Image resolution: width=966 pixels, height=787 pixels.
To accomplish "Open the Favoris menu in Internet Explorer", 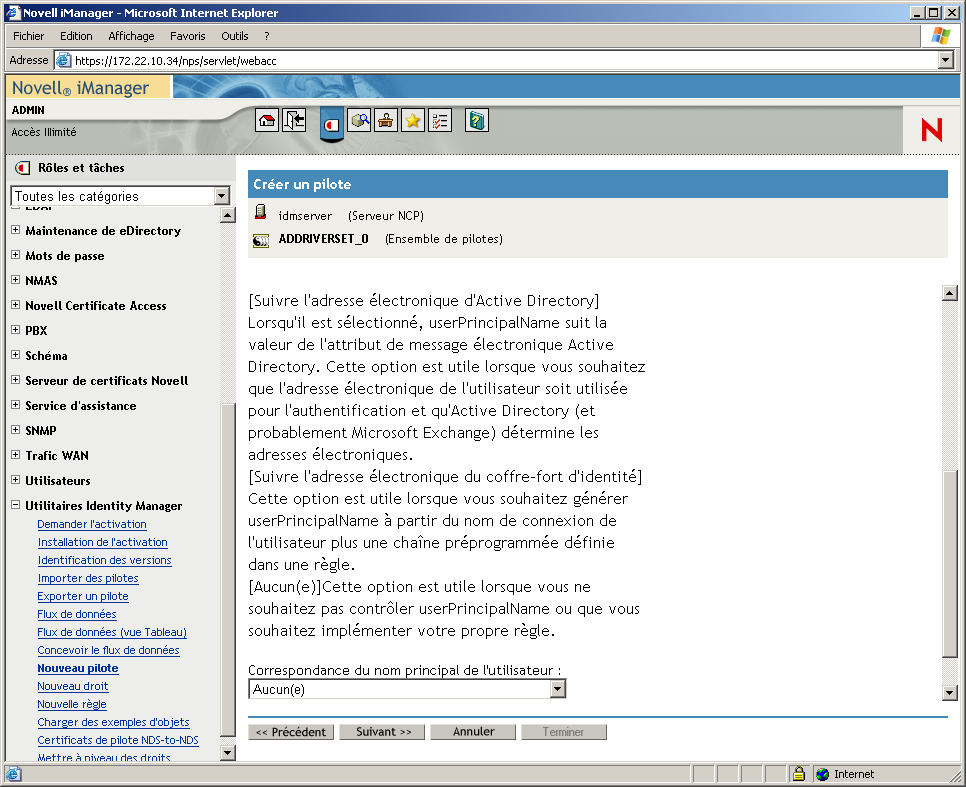I will (x=187, y=35).
